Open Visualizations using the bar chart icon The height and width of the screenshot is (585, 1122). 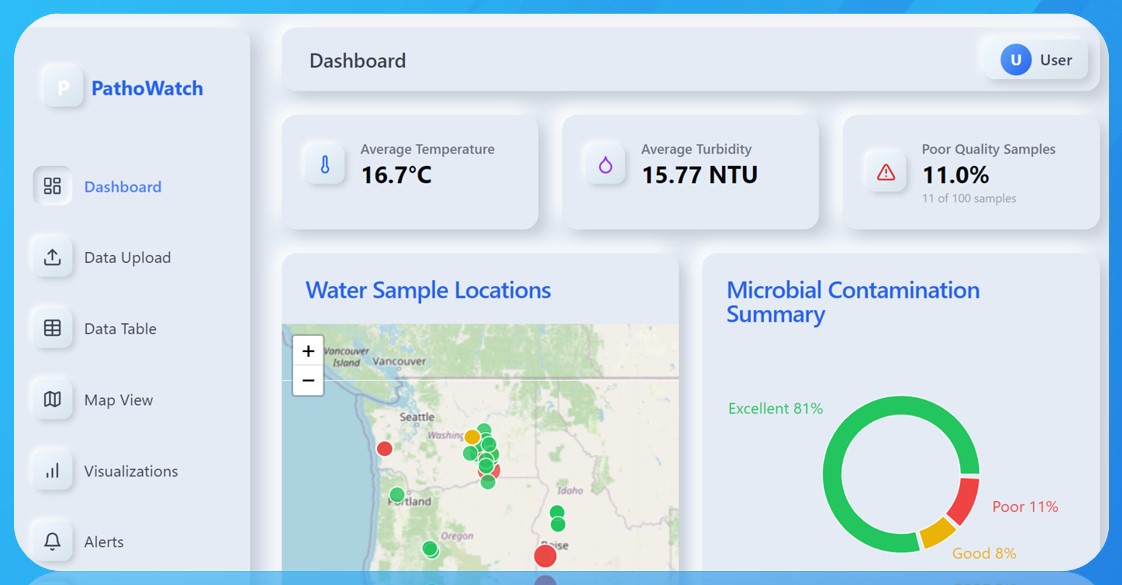52,470
